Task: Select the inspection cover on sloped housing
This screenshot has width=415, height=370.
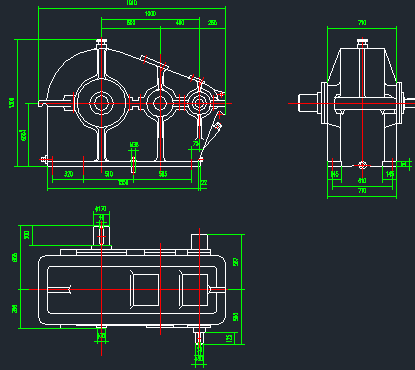Action: [x=154, y=62]
